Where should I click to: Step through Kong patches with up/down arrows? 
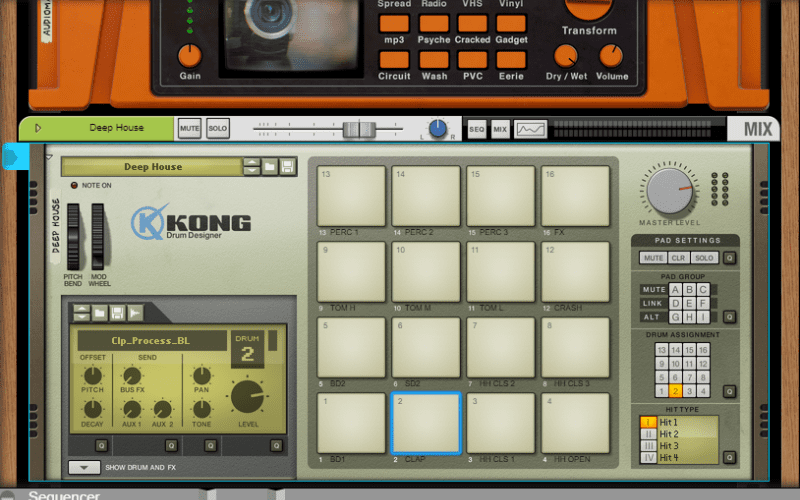tap(252, 167)
